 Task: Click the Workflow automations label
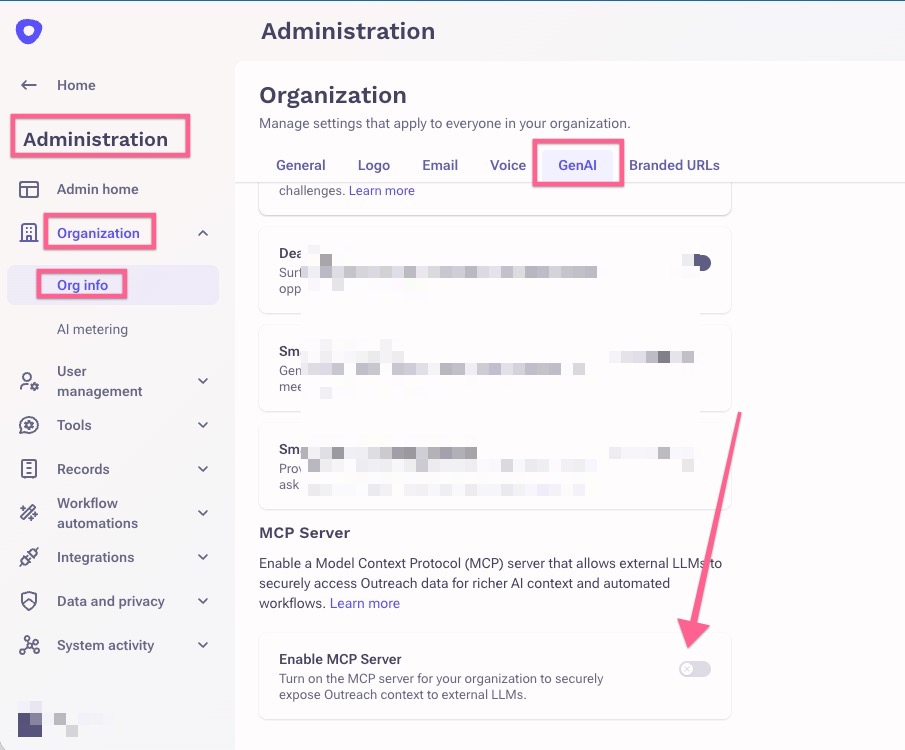click(97, 513)
